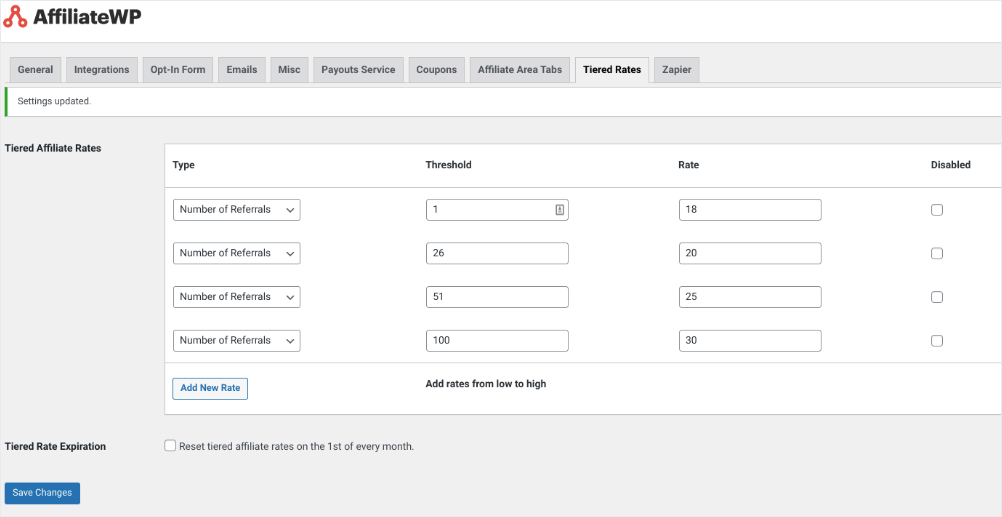The height and width of the screenshot is (517, 1002).
Task: Open Type dropdown for threshold 26 row
Action: point(236,253)
